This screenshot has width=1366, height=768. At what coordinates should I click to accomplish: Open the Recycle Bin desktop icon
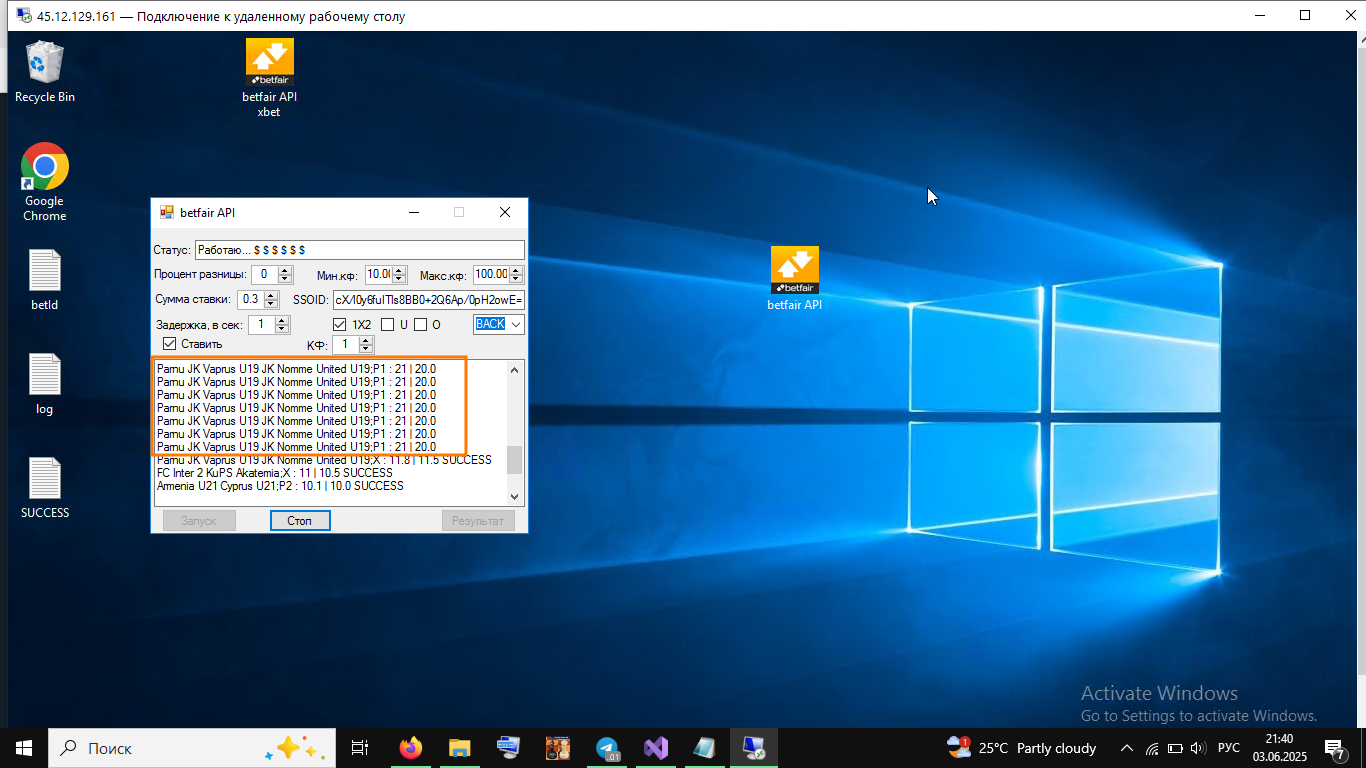click(44, 71)
